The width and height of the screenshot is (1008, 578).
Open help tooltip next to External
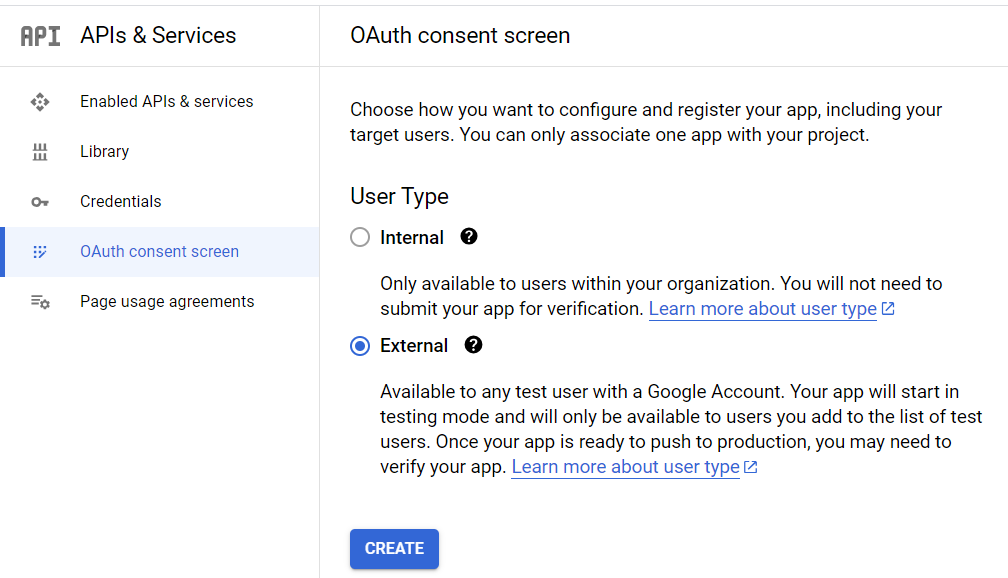[474, 345]
